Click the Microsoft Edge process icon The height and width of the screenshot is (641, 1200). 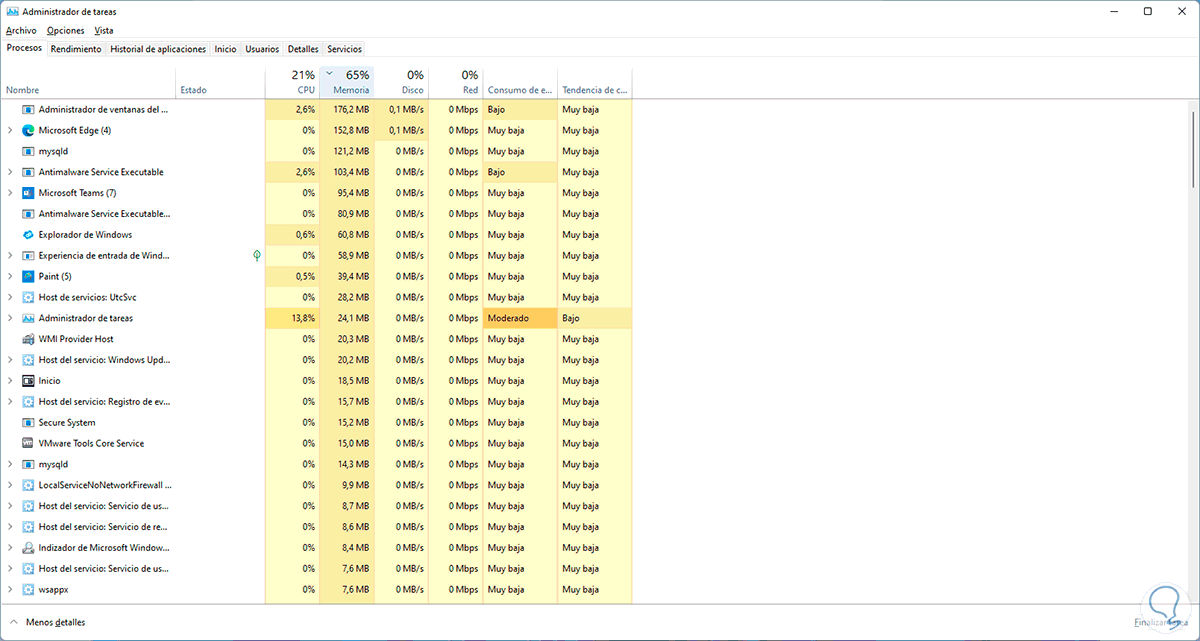point(28,130)
